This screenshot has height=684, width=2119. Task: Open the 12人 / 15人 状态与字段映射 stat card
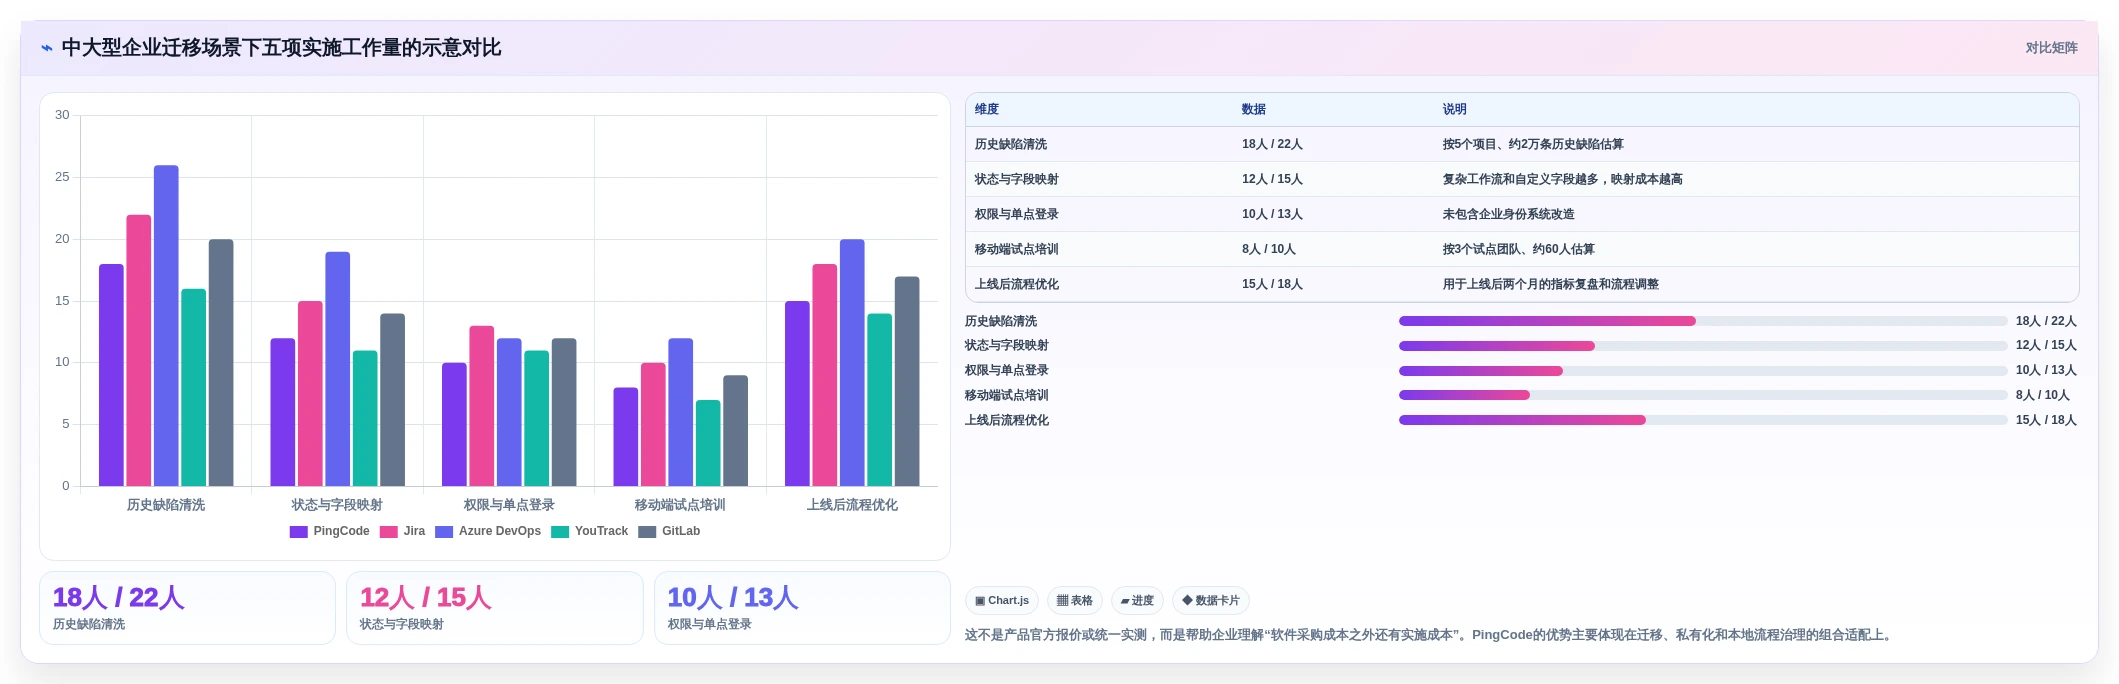[494, 608]
